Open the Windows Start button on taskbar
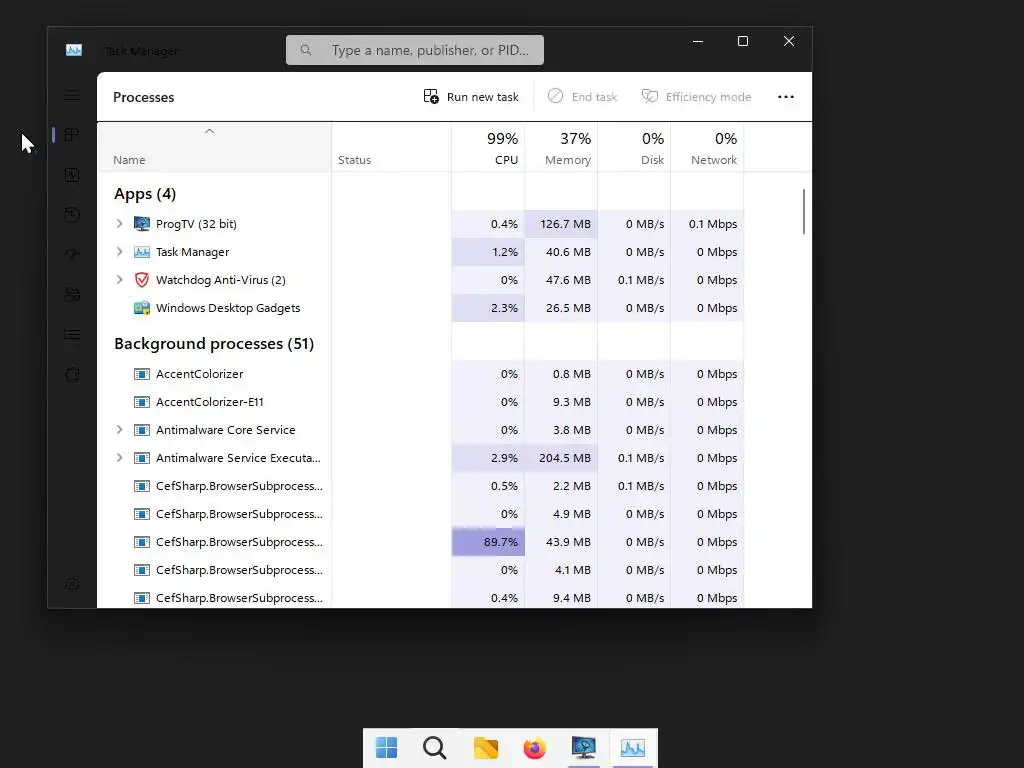1024x768 pixels. click(x=387, y=748)
